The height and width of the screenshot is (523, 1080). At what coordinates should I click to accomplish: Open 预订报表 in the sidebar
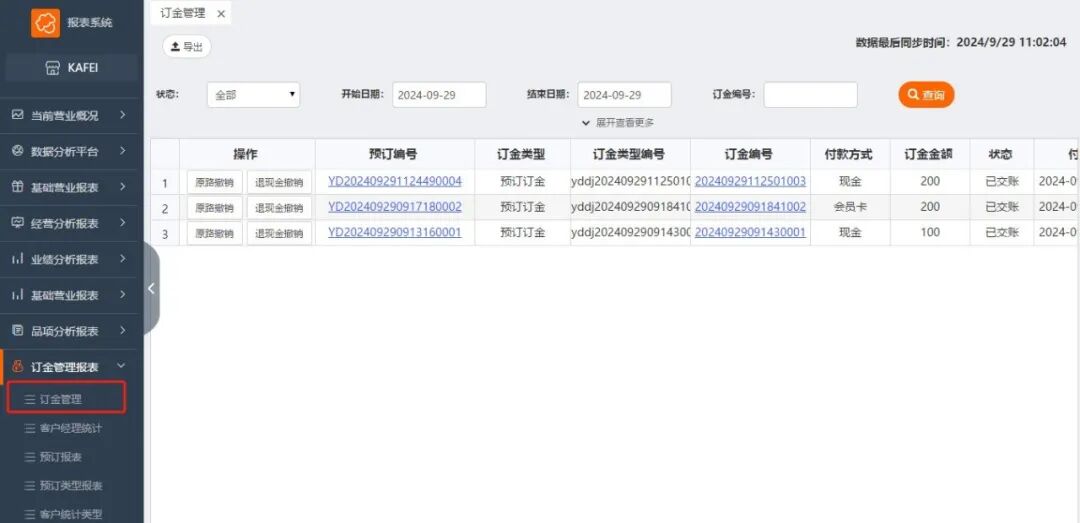click(61, 457)
